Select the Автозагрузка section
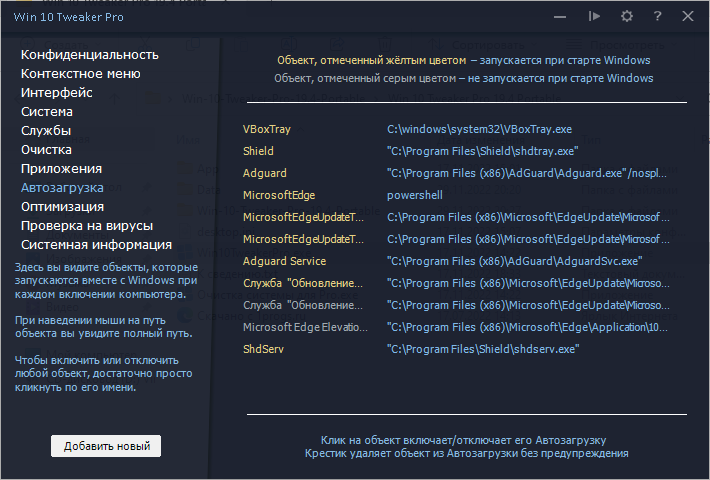710x480 pixels. tap(62, 188)
